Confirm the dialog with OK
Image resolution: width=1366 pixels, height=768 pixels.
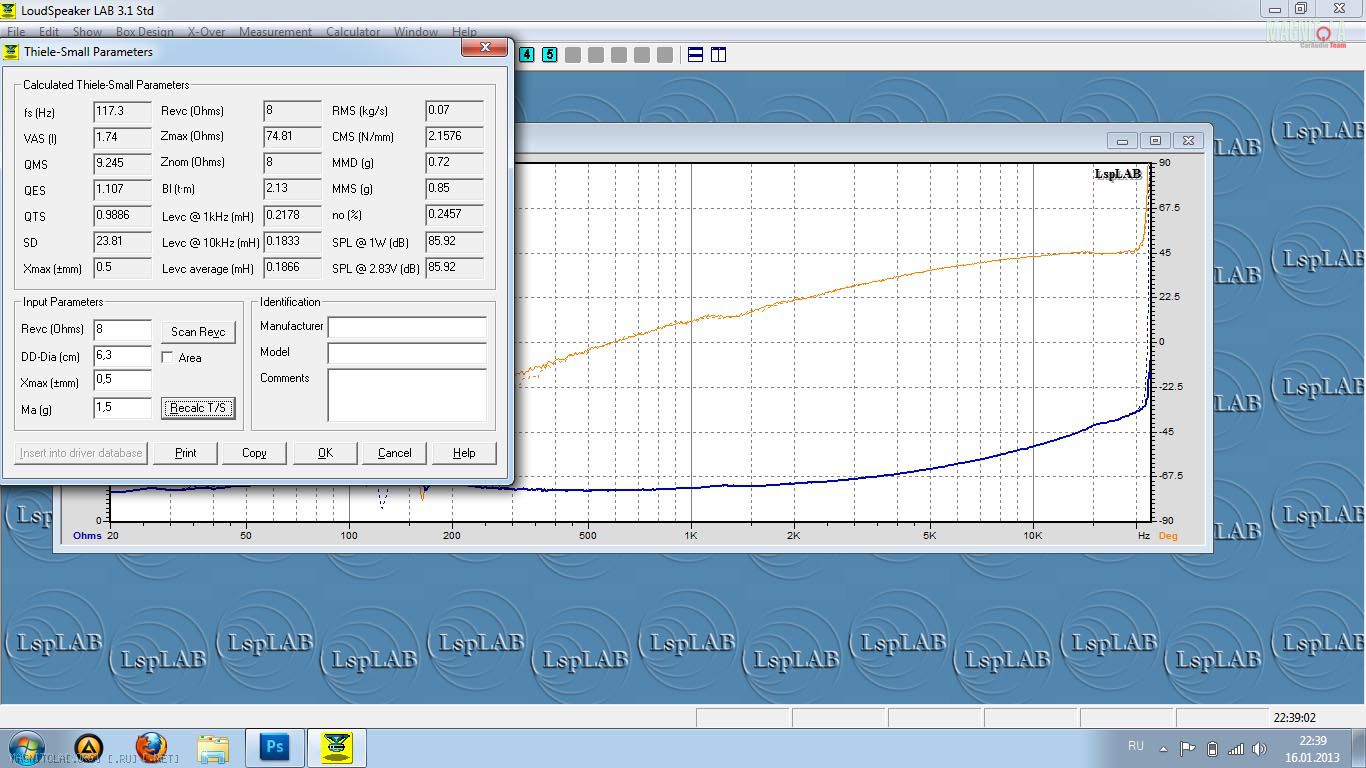(x=325, y=453)
